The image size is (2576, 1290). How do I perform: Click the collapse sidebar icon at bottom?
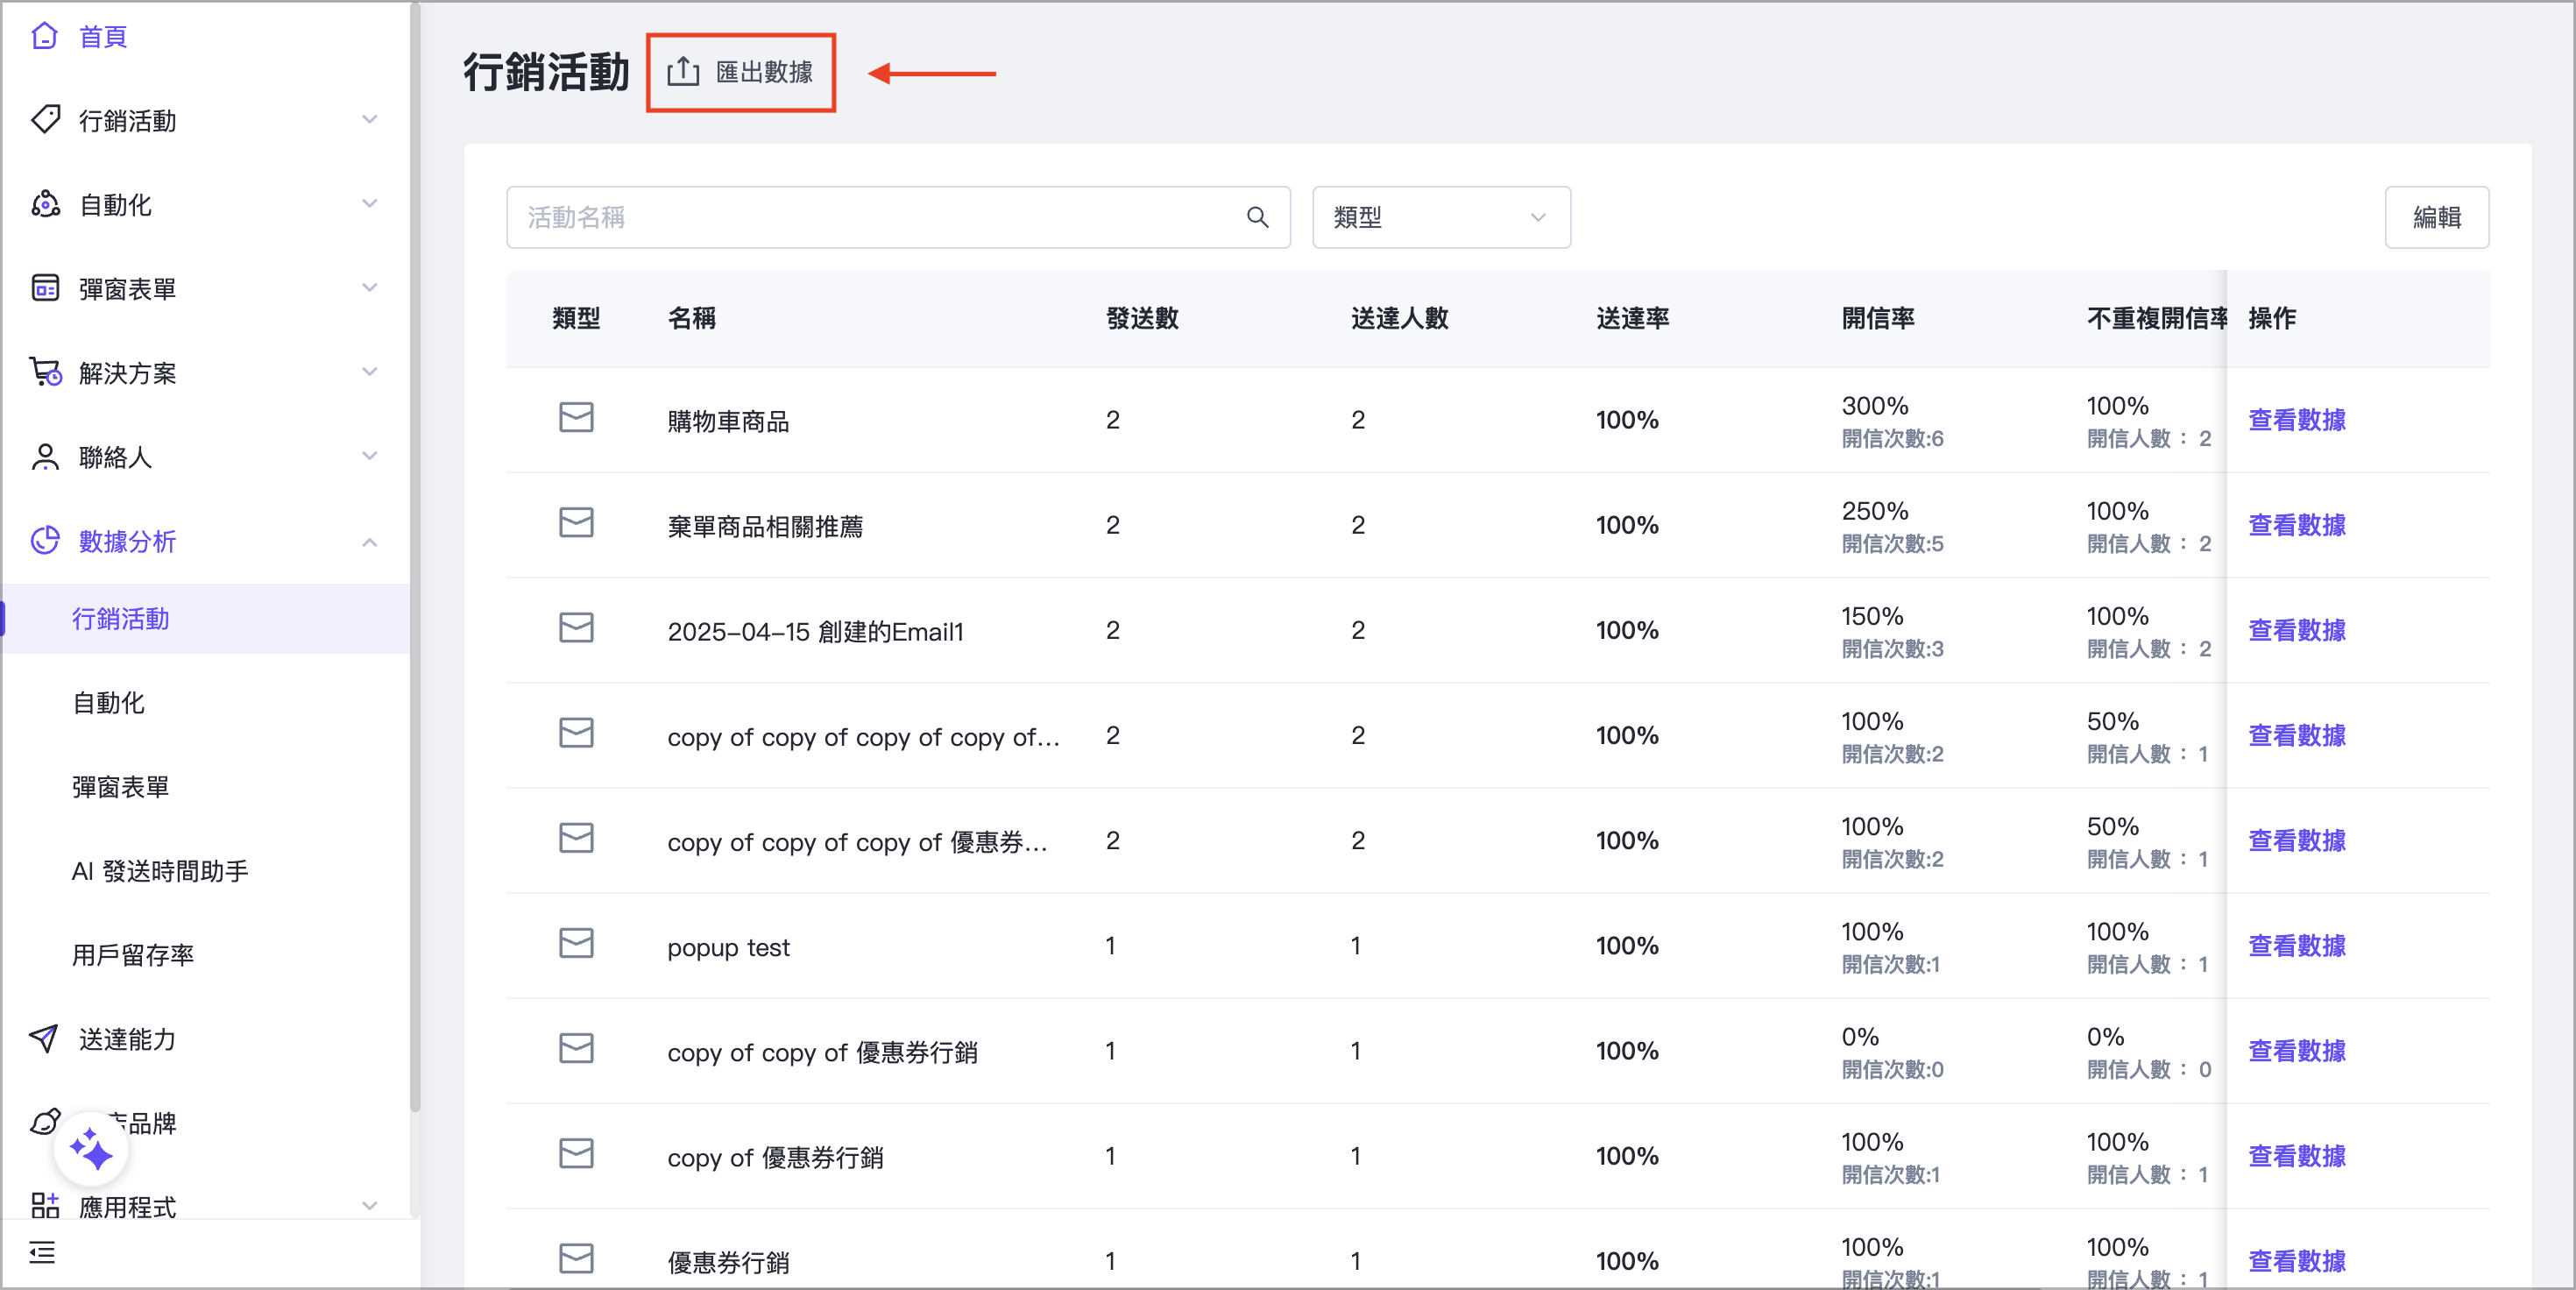click(x=42, y=1252)
